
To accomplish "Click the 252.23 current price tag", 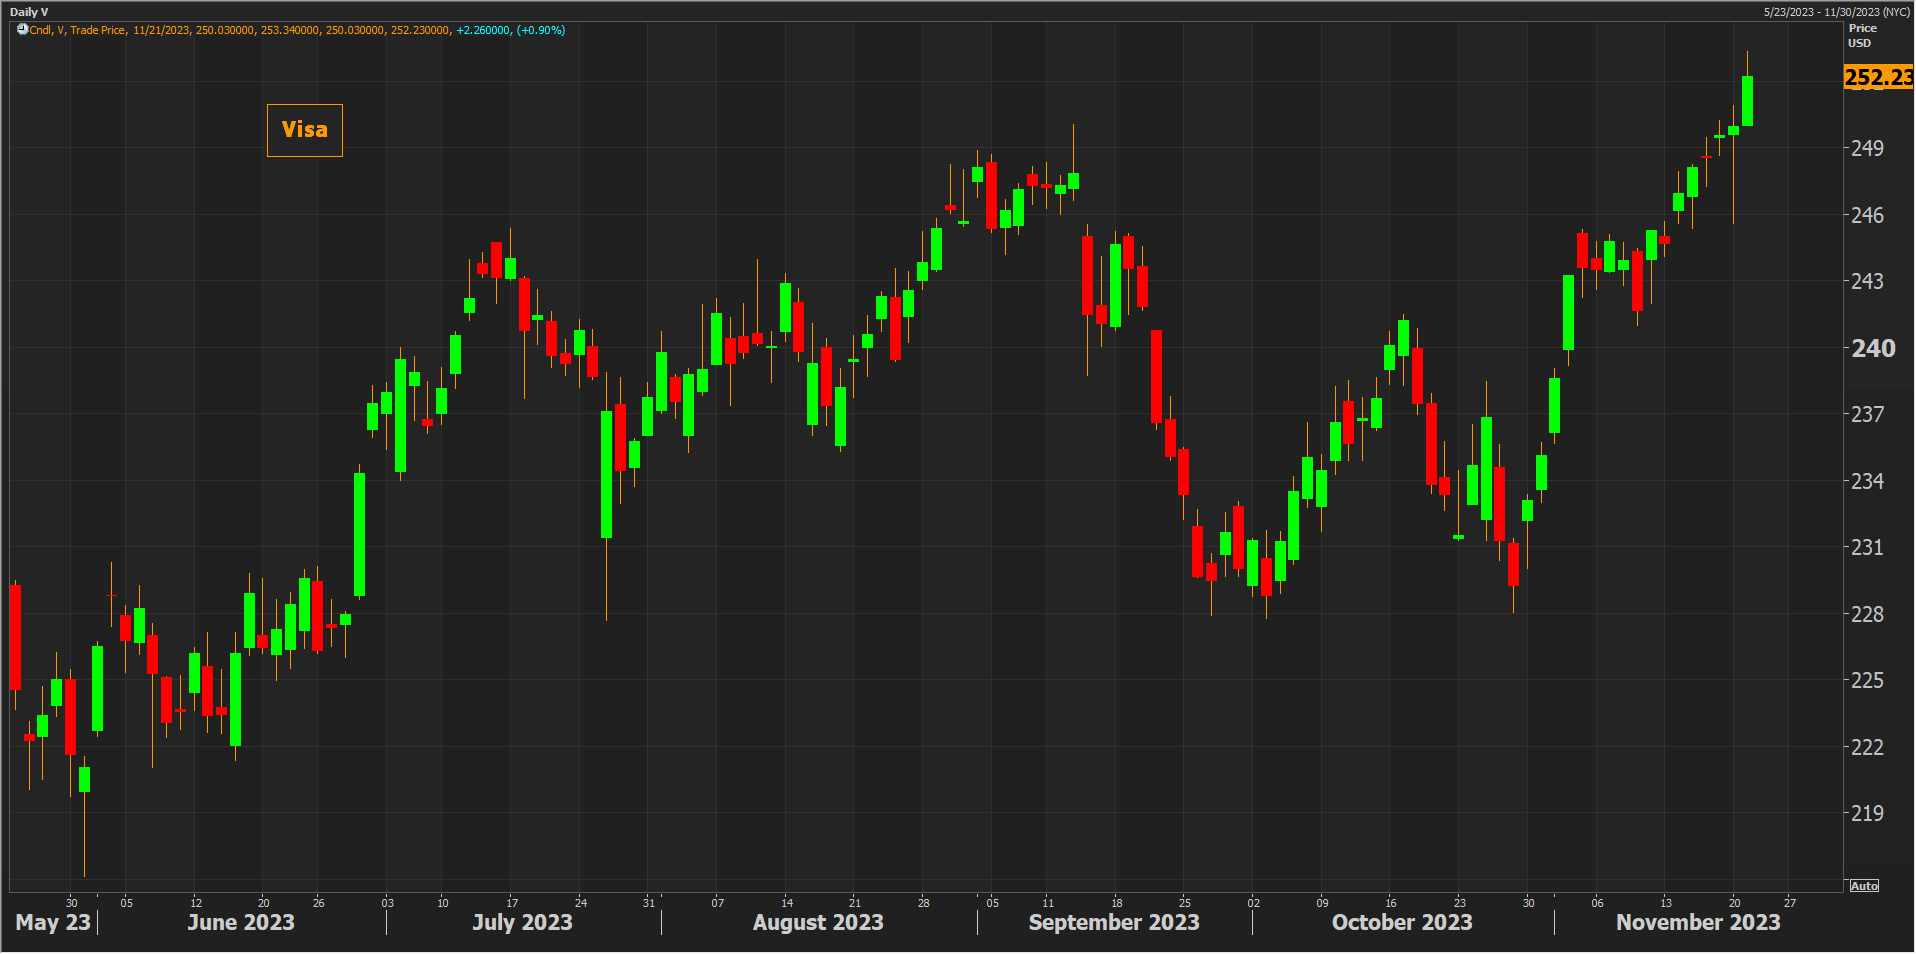I will pos(1877,78).
